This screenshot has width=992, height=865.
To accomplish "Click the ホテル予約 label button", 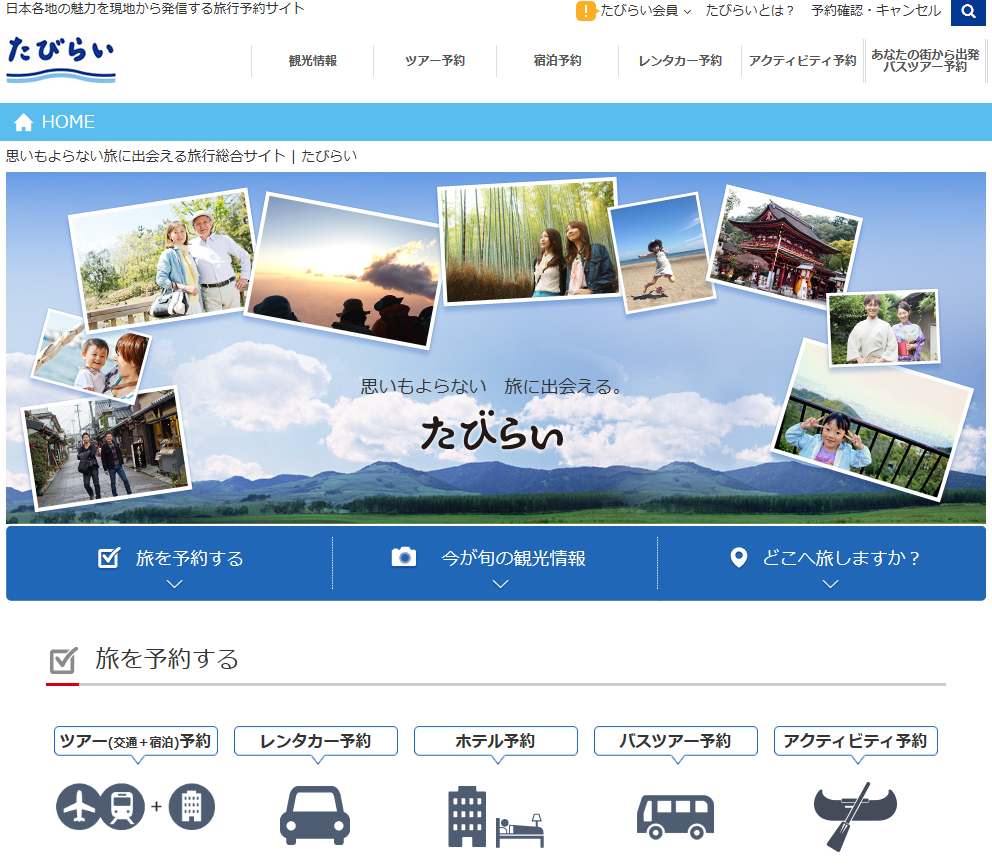I will point(496,741).
